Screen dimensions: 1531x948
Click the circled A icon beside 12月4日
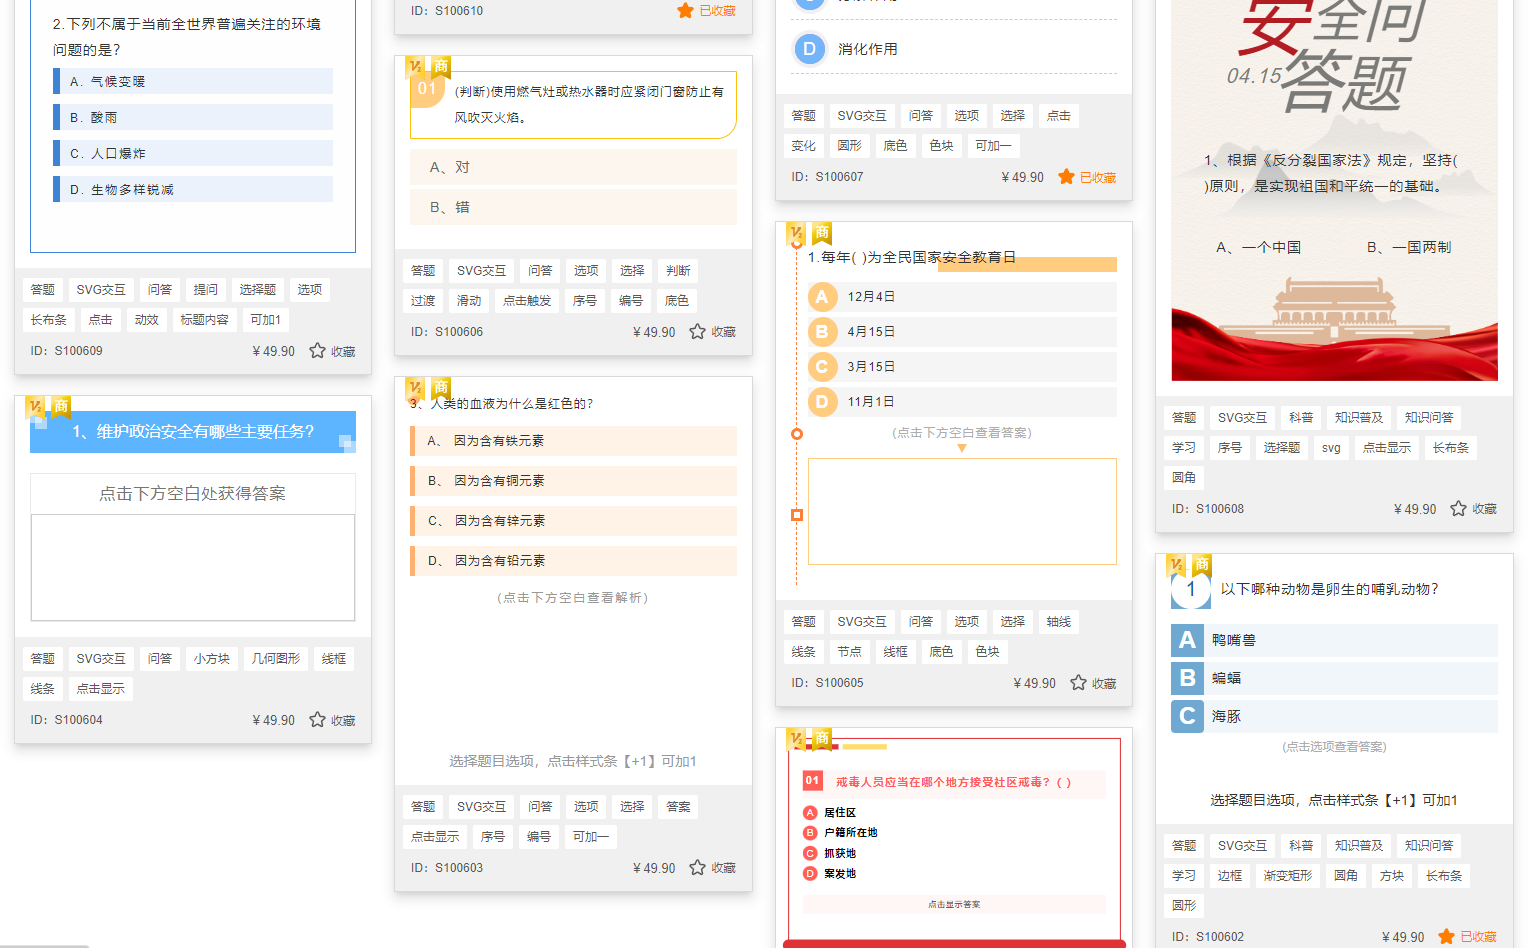[x=822, y=296]
